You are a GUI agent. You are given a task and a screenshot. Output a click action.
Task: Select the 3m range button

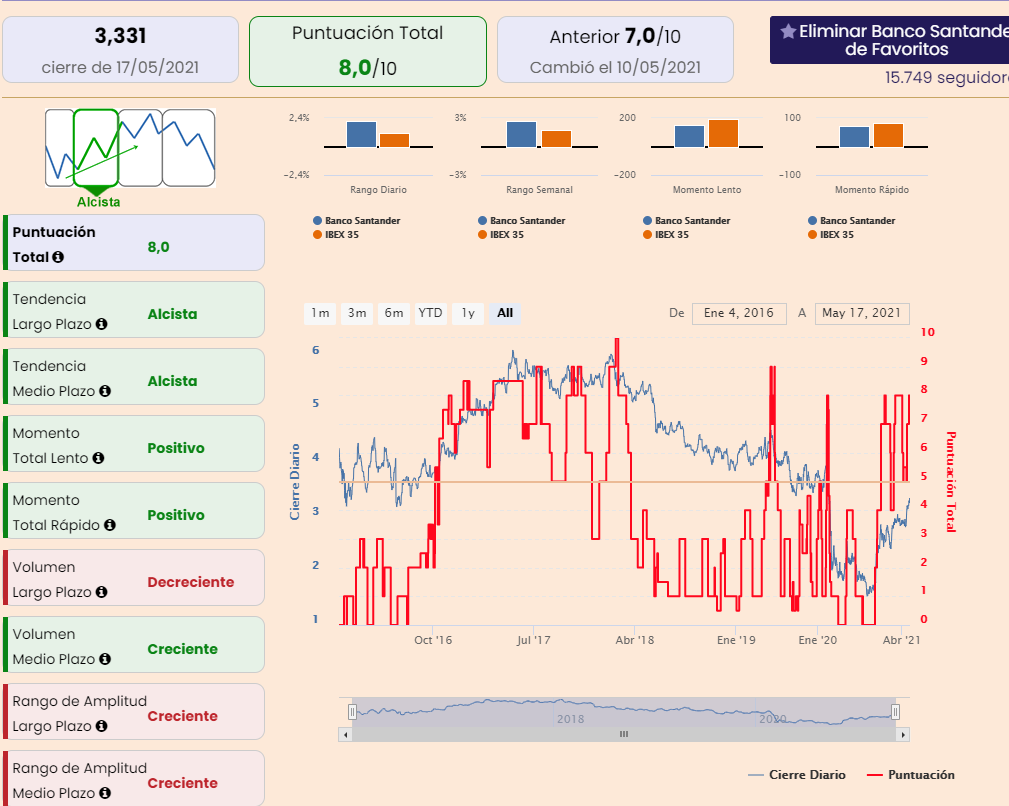click(x=356, y=313)
